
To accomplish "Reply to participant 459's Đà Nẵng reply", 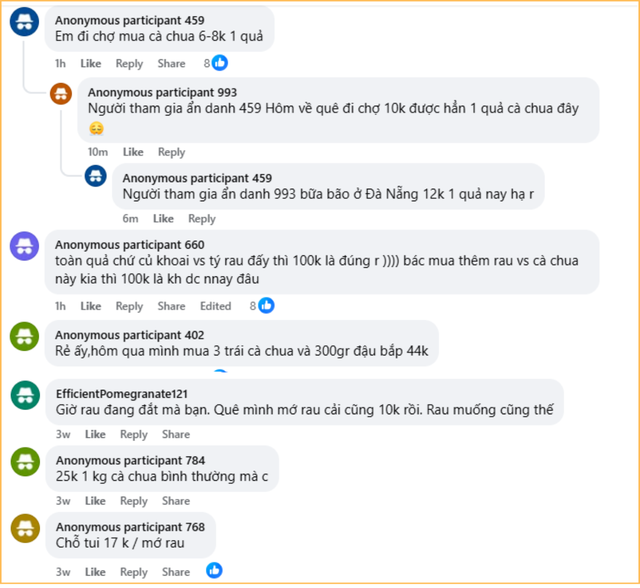I will (x=201, y=219).
